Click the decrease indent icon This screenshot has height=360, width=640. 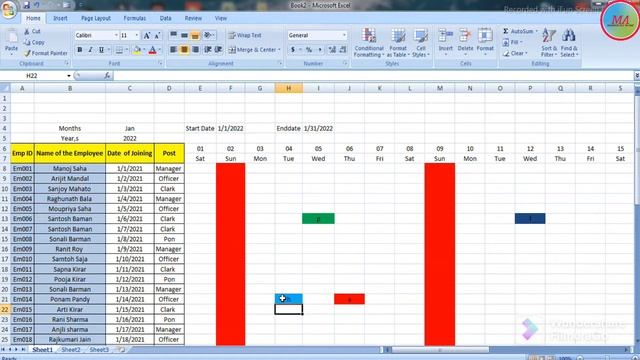coord(207,50)
